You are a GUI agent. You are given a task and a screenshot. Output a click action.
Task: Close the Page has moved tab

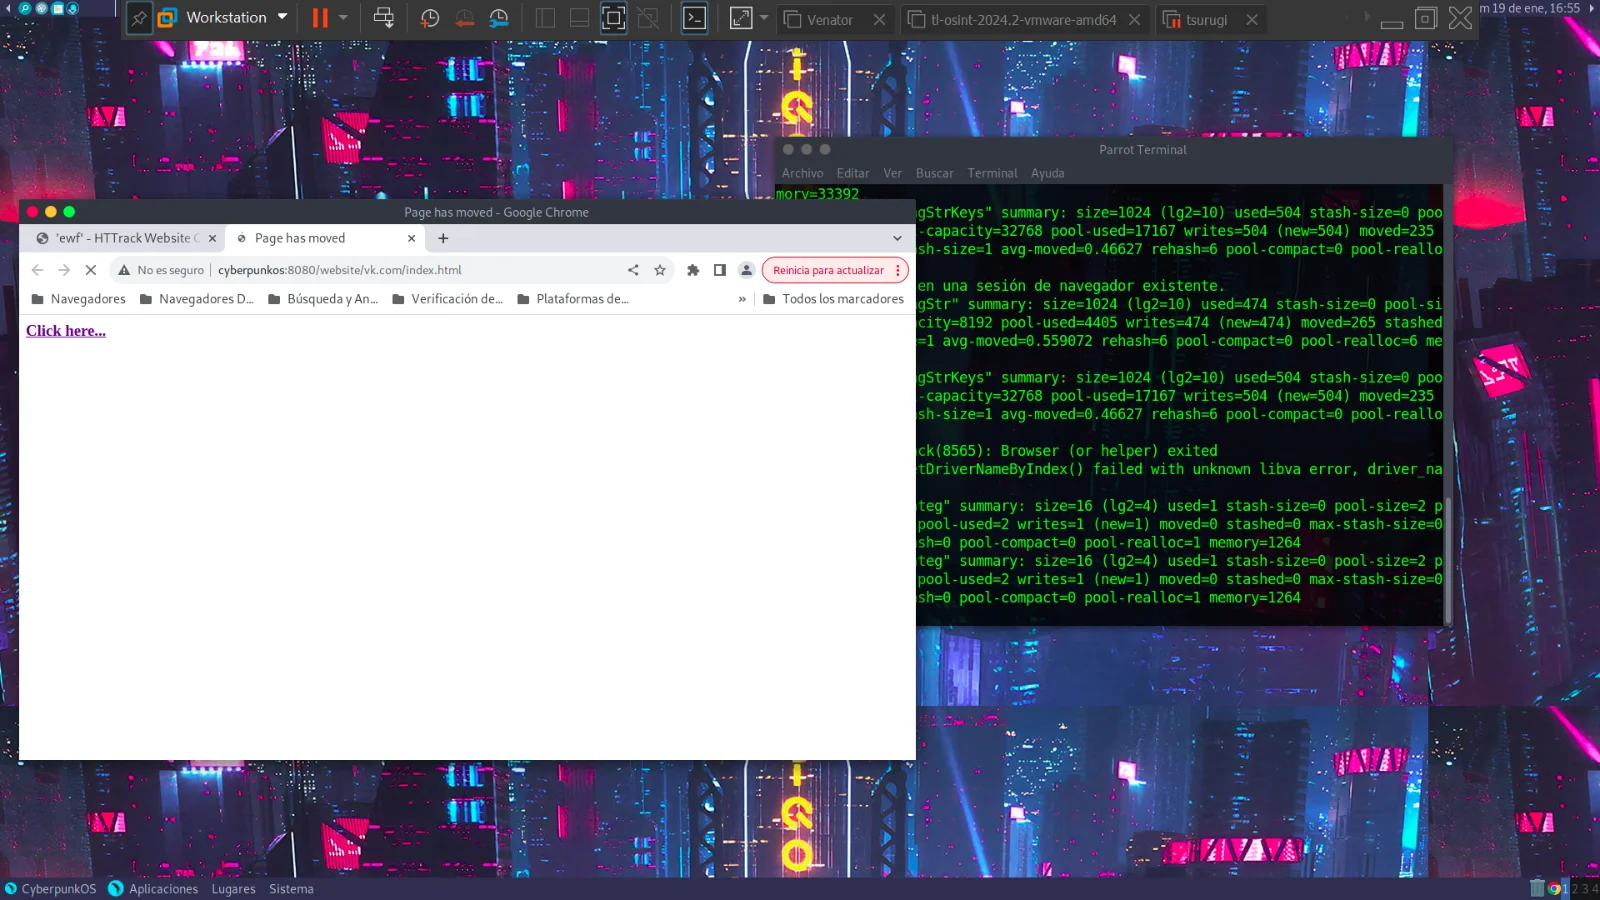411,238
